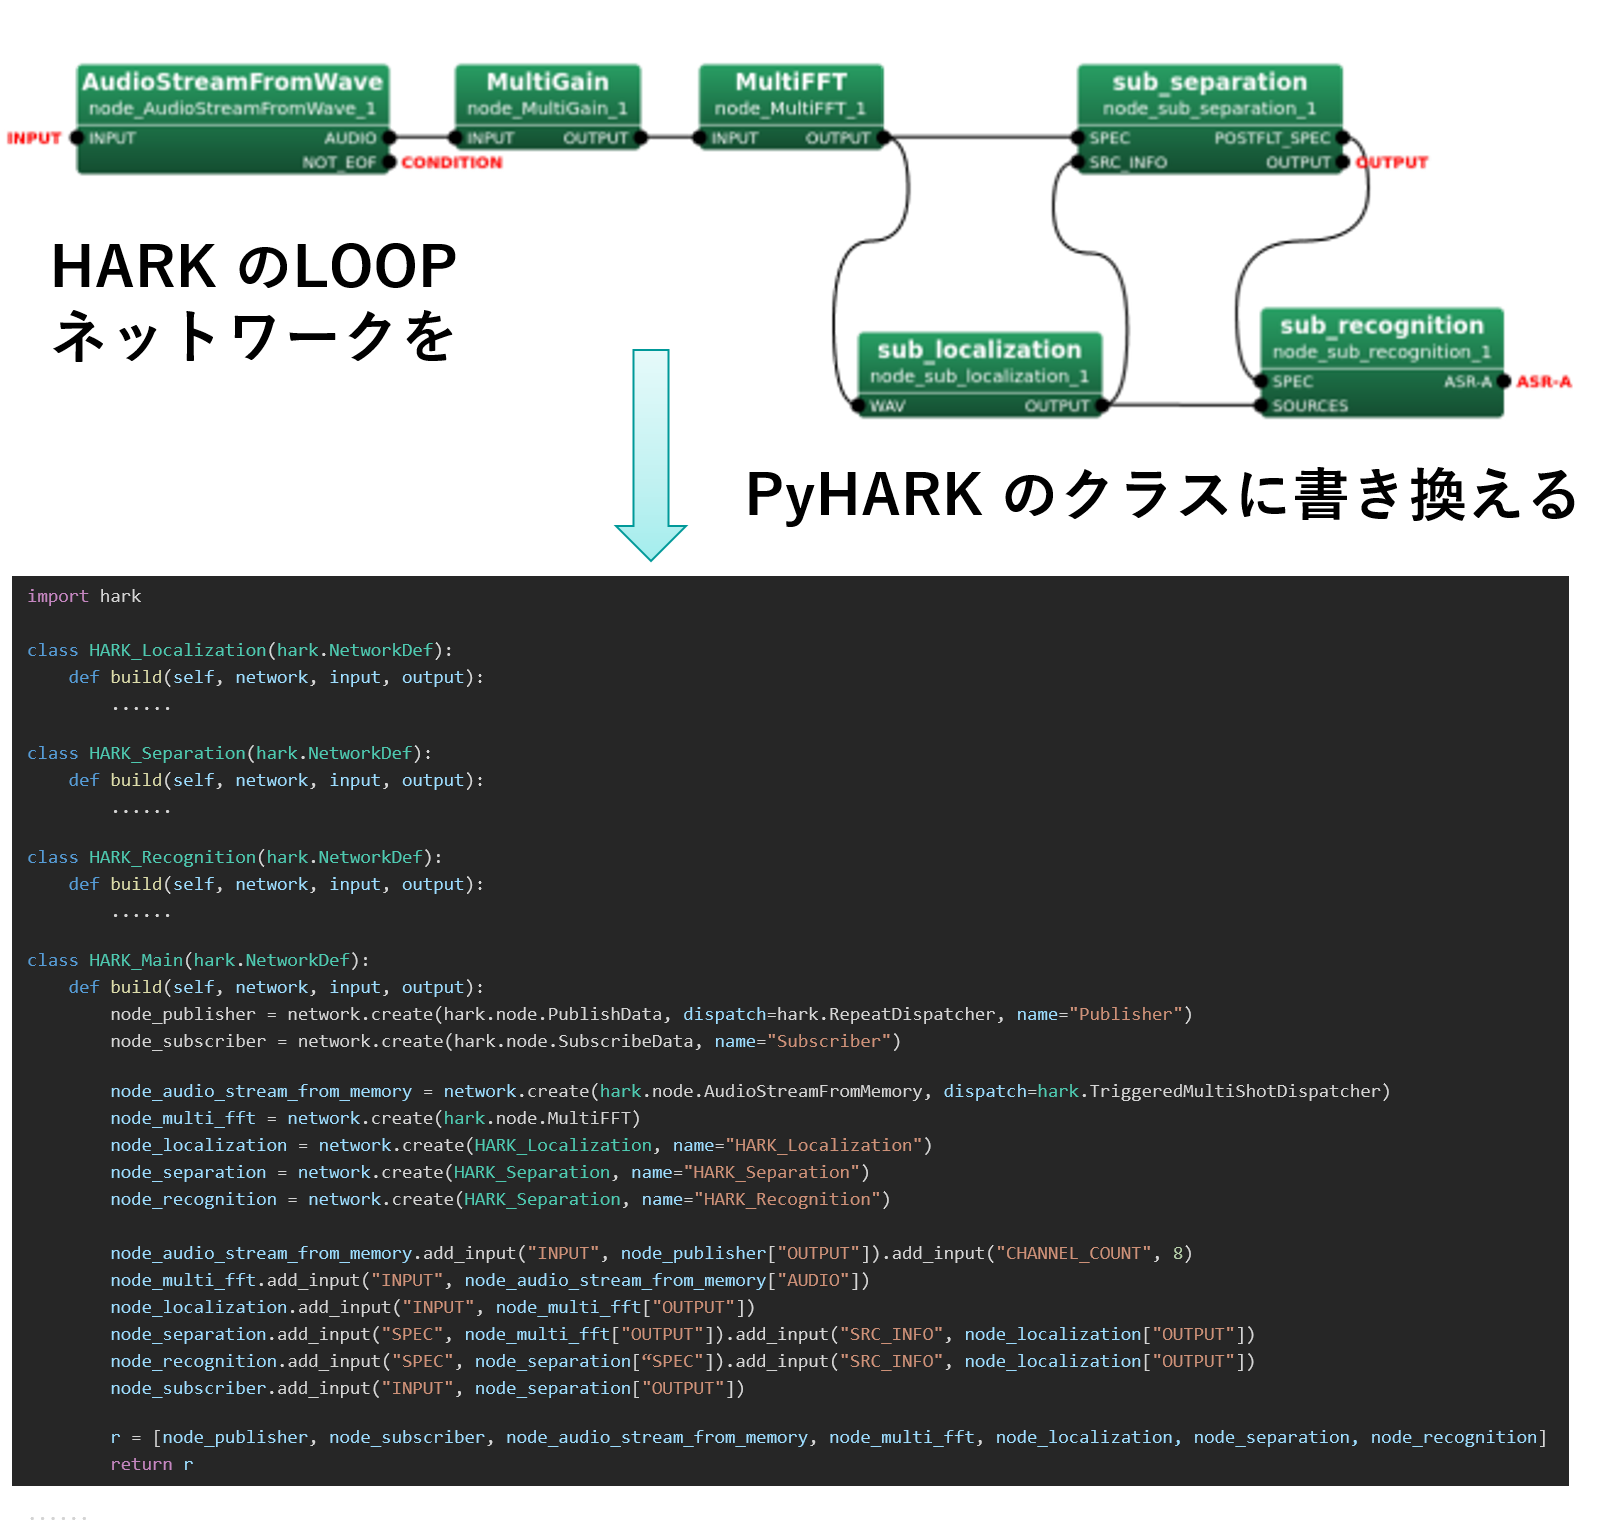This screenshot has height=1537, width=1619.
Task: Click SOURCES input port on sub_recognition
Action: point(1260,406)
